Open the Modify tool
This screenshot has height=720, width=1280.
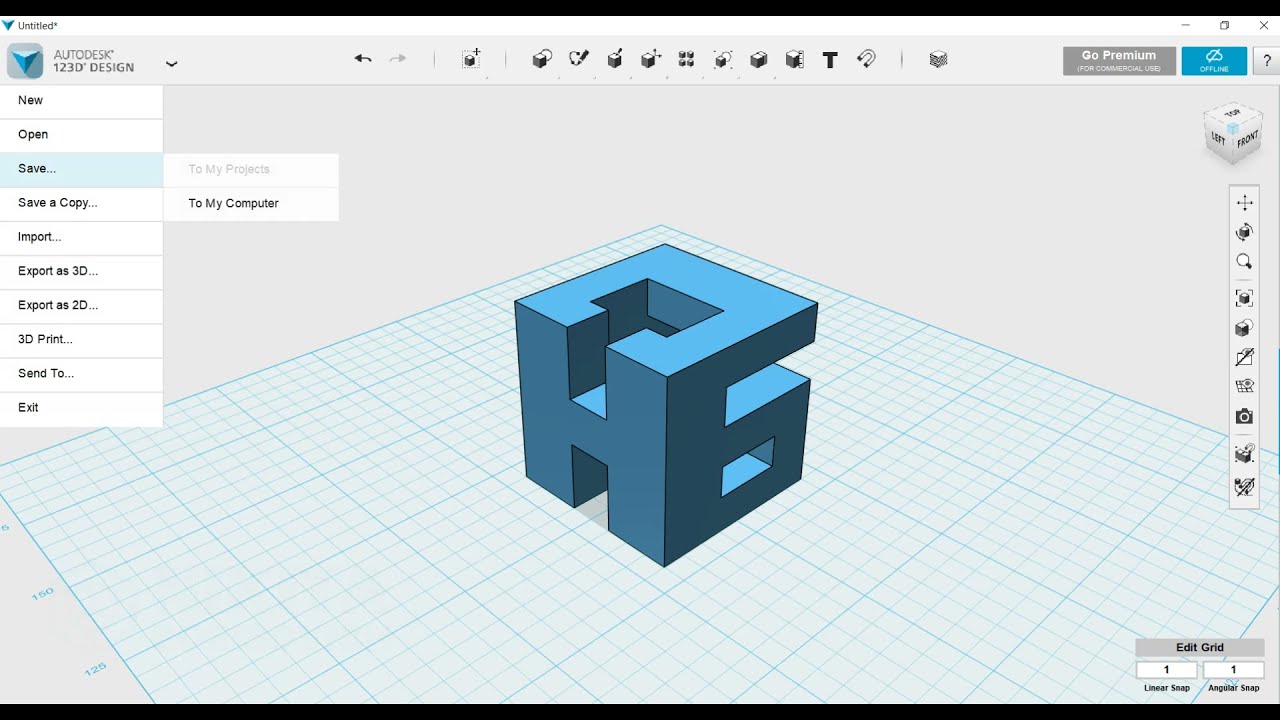651,59
